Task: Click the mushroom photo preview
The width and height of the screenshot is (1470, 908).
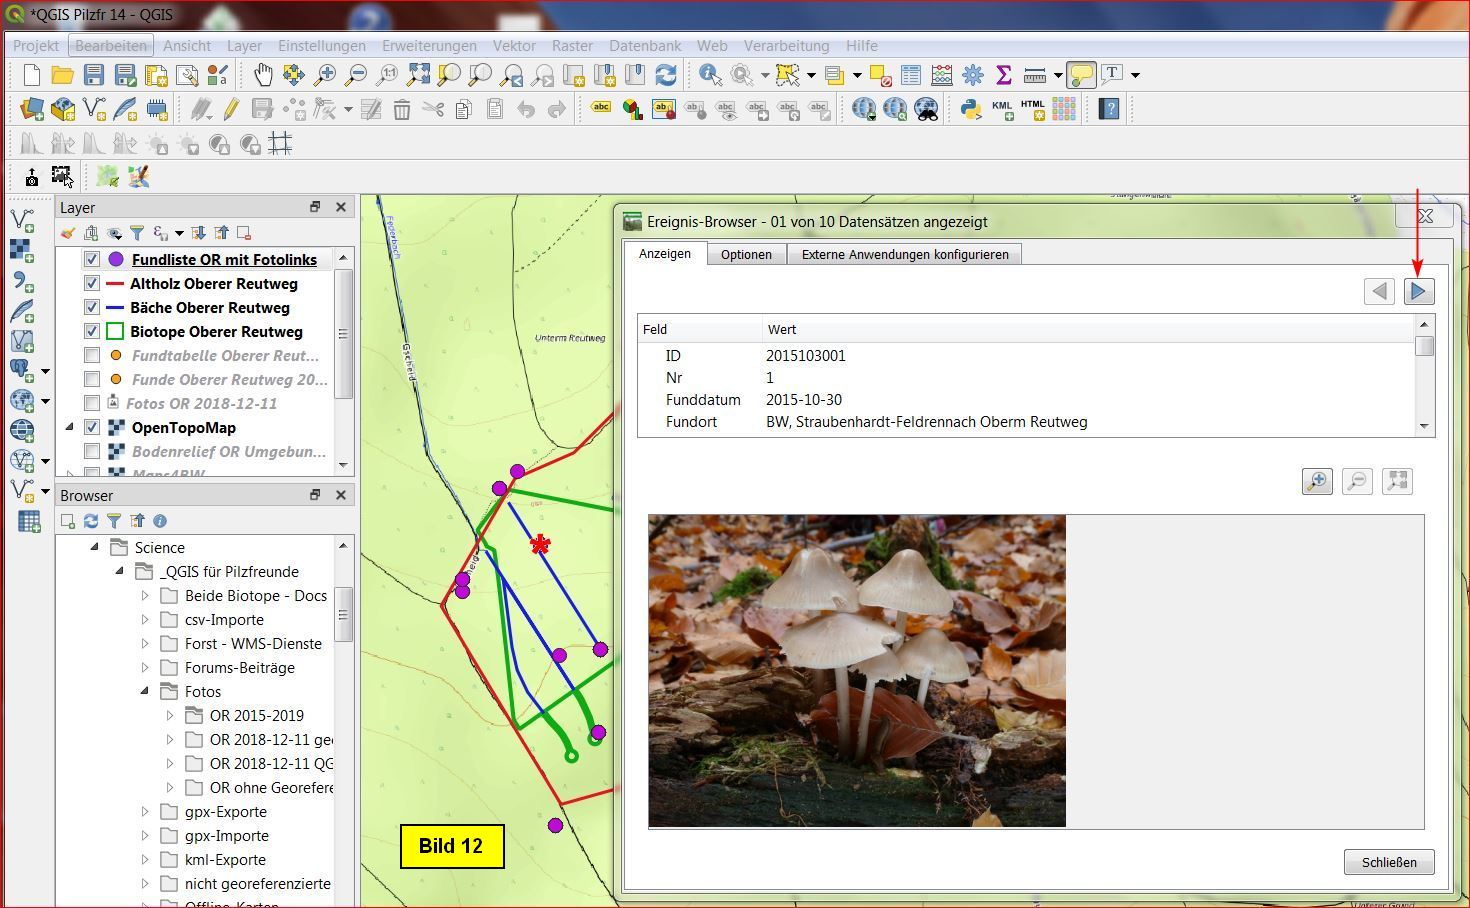Action: tap(857, 671)
